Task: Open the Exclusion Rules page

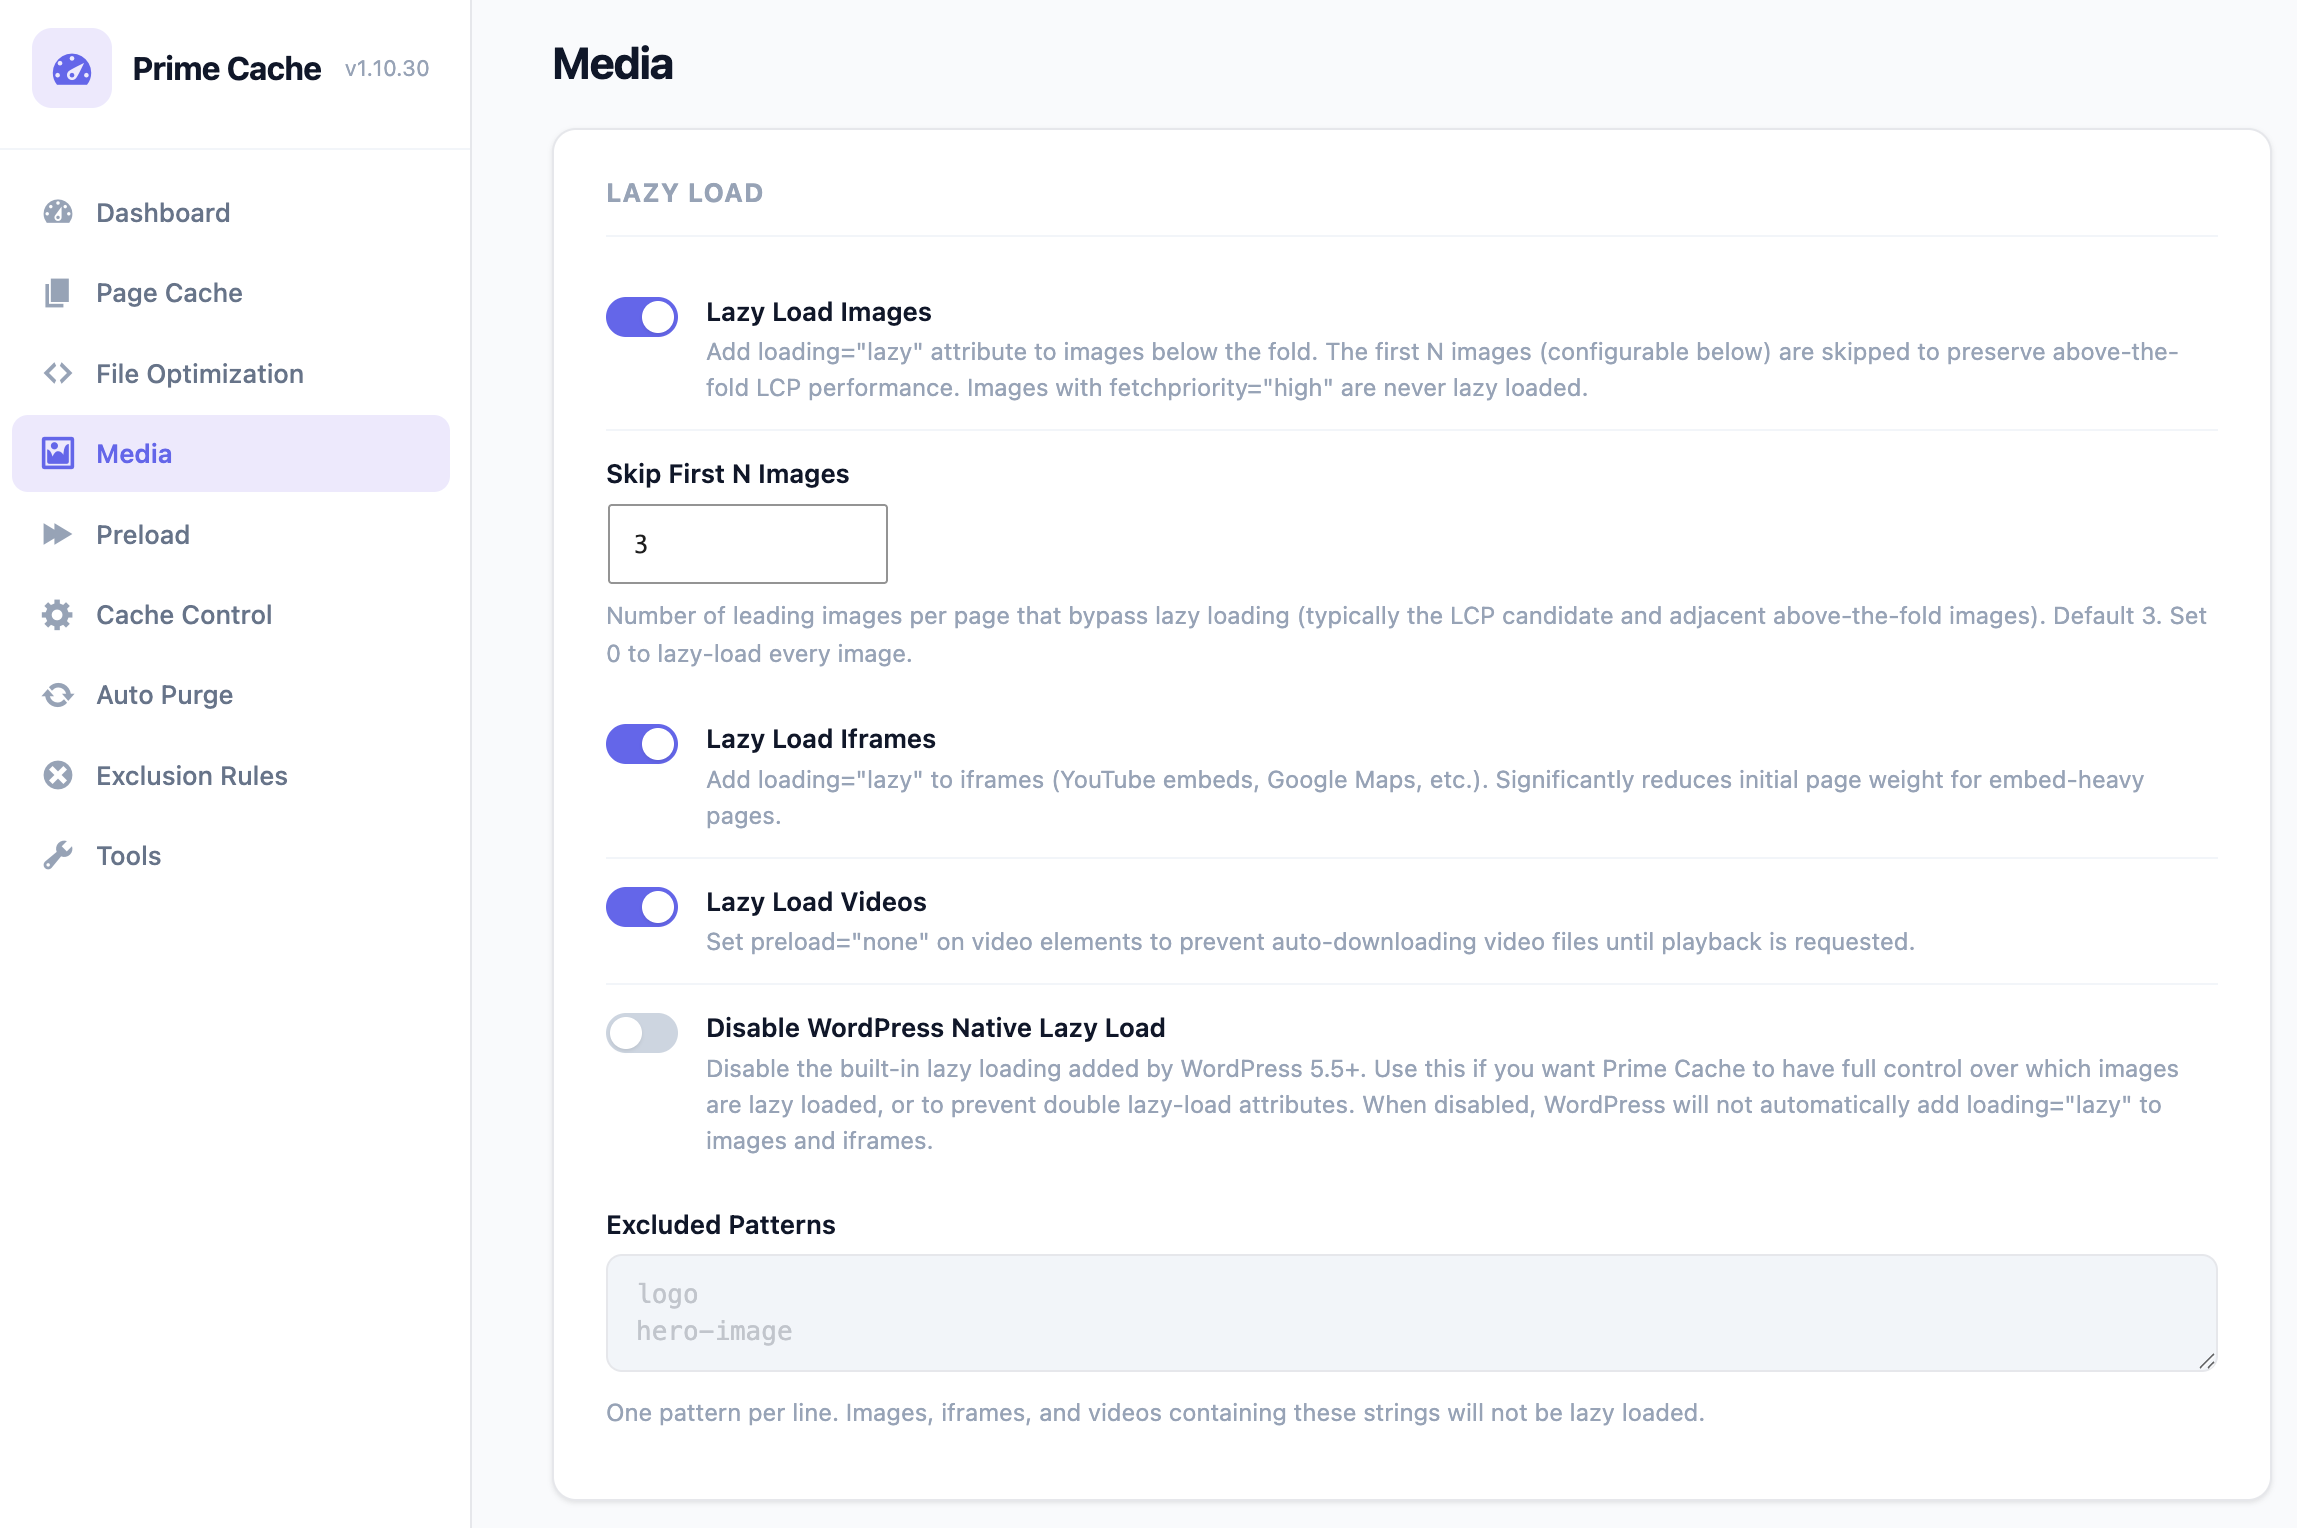Action: tap(231, 775)
